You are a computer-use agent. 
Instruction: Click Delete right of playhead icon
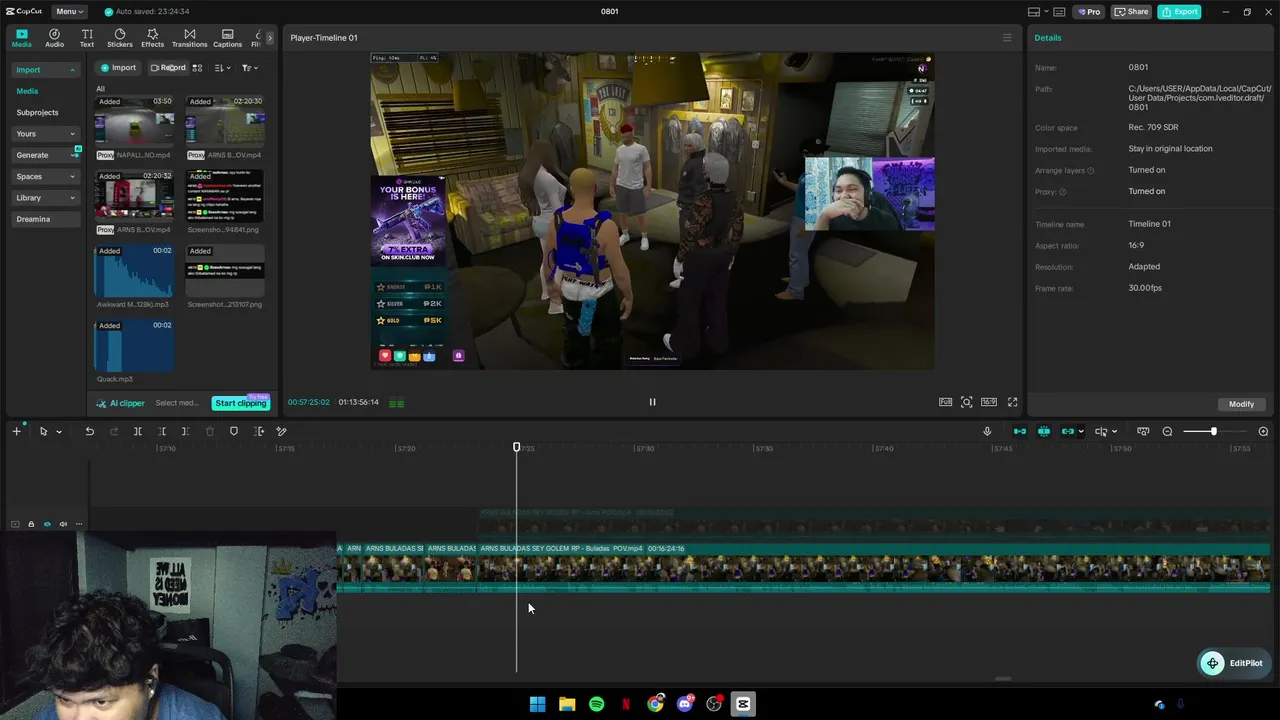pos(185,431)
